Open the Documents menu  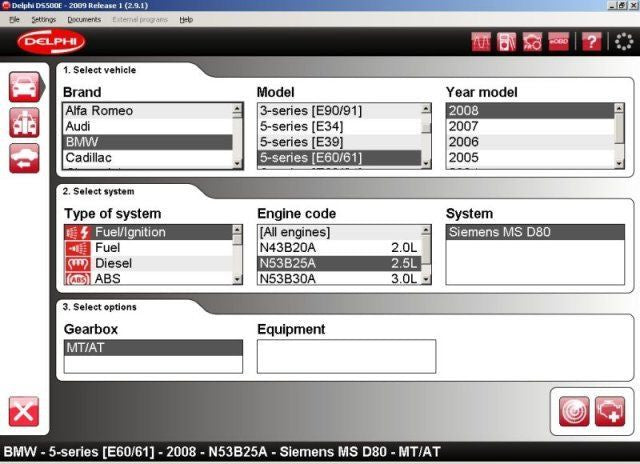84,20
